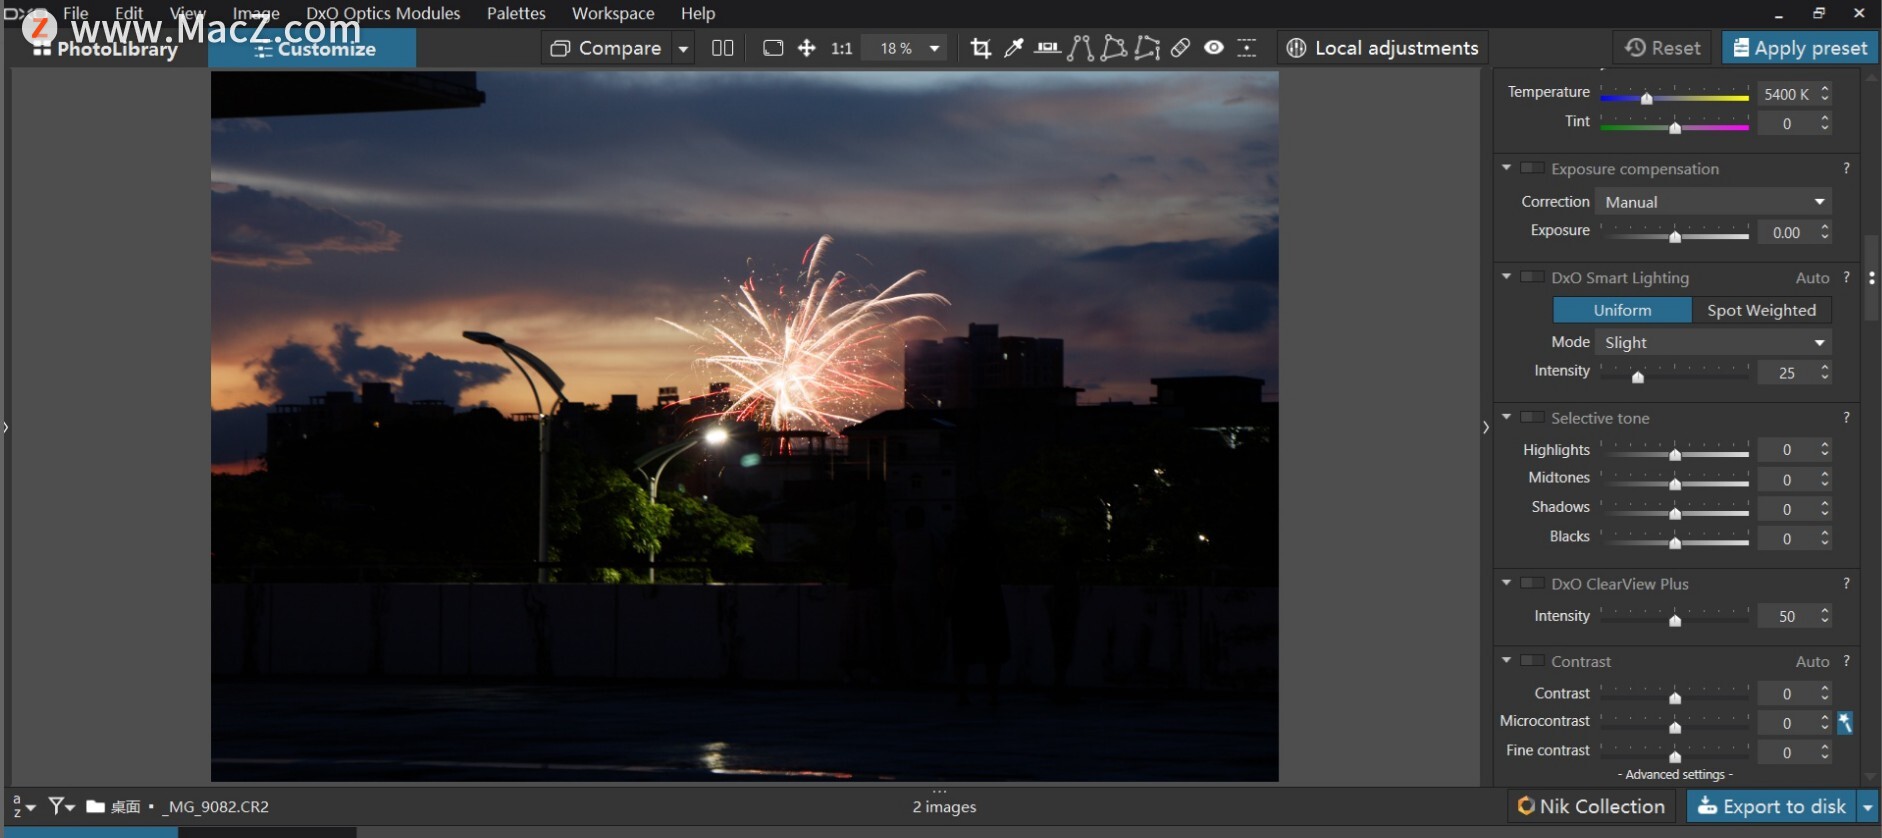The height and width of the screenshot is (838, 1882).
Task: Pick the white balance eyedropper tool
Action: (1014, 48)
